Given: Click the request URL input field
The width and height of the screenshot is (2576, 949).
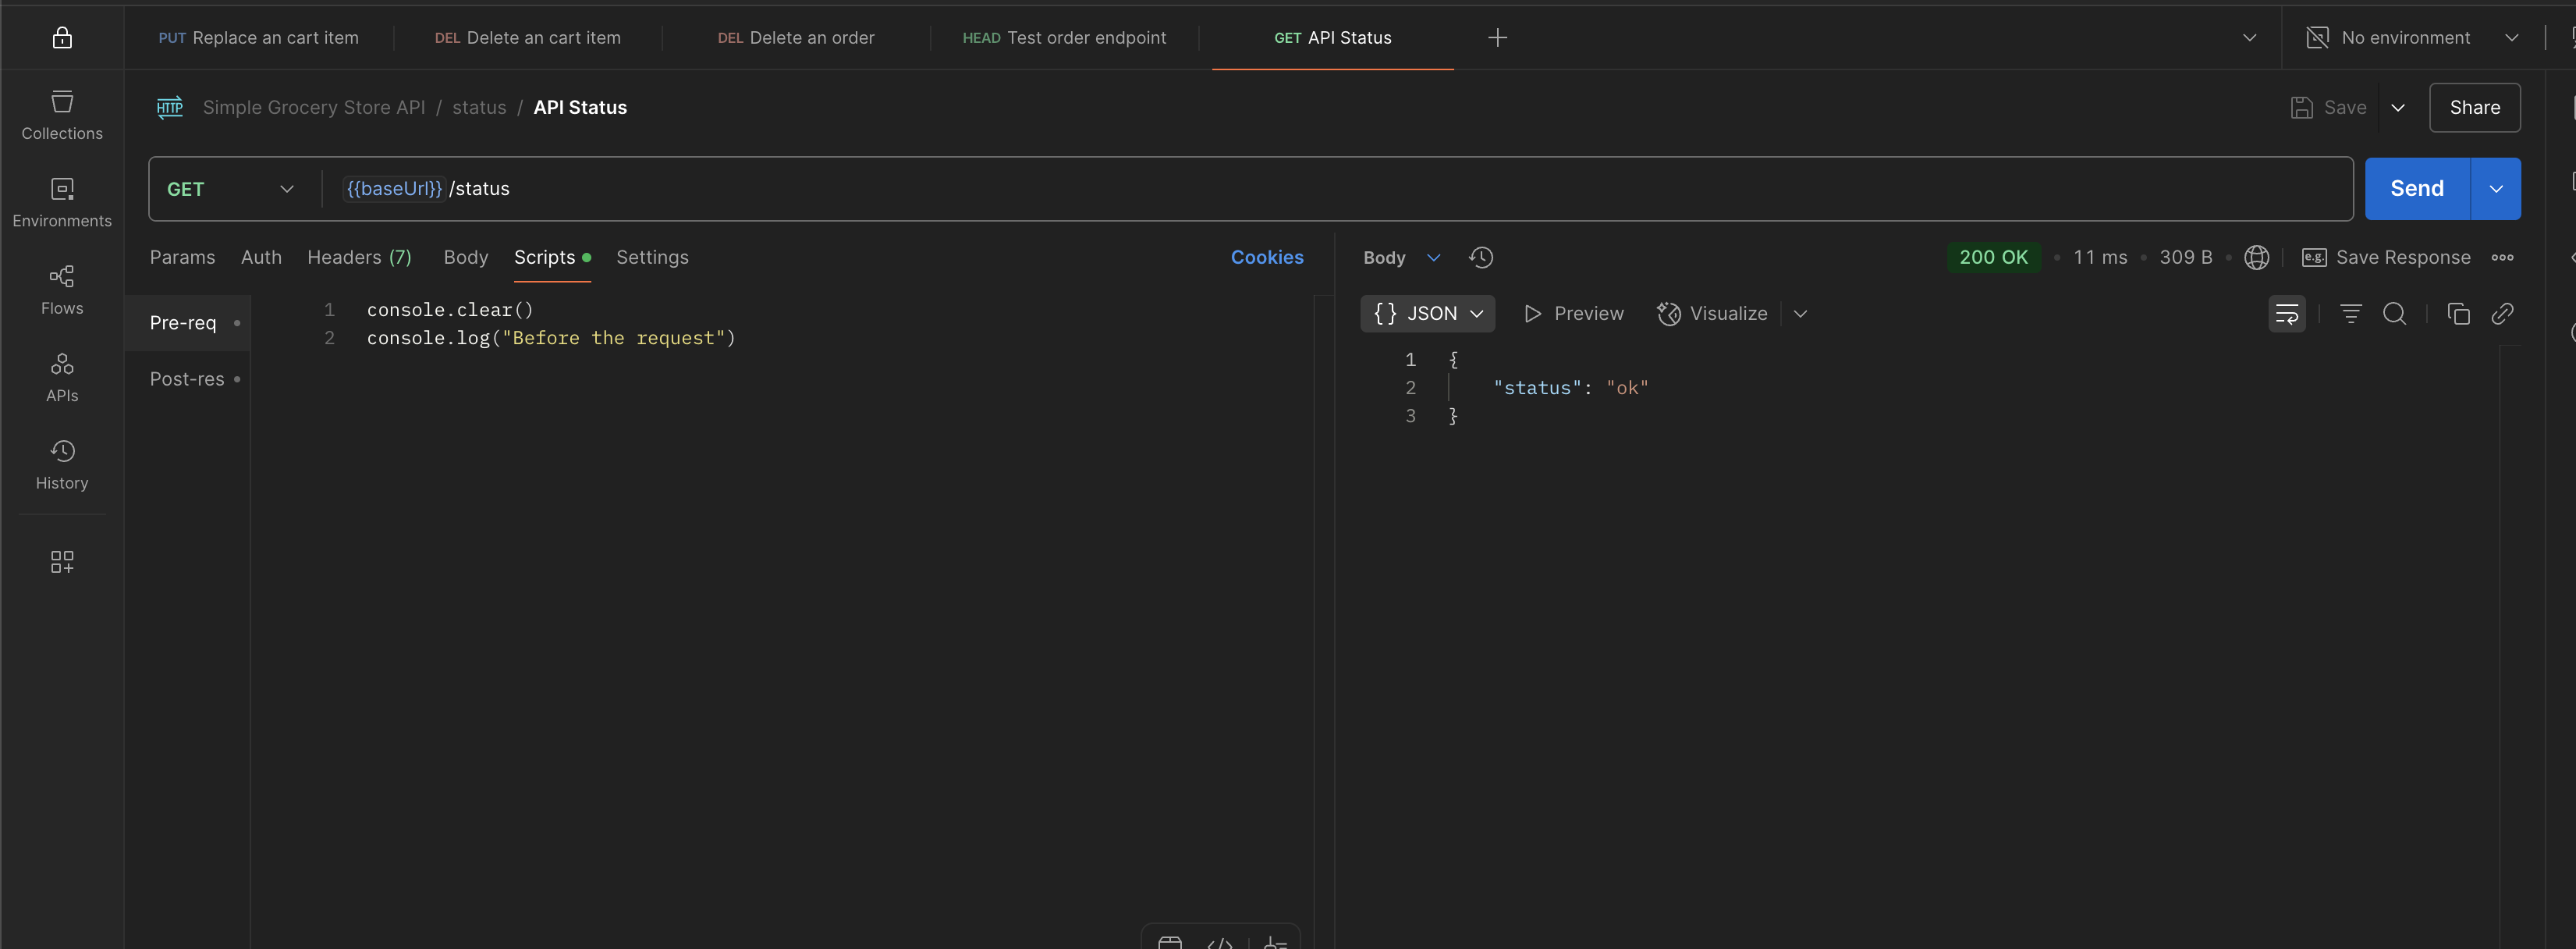Looking at the screenshot, I should point(1300,189).
